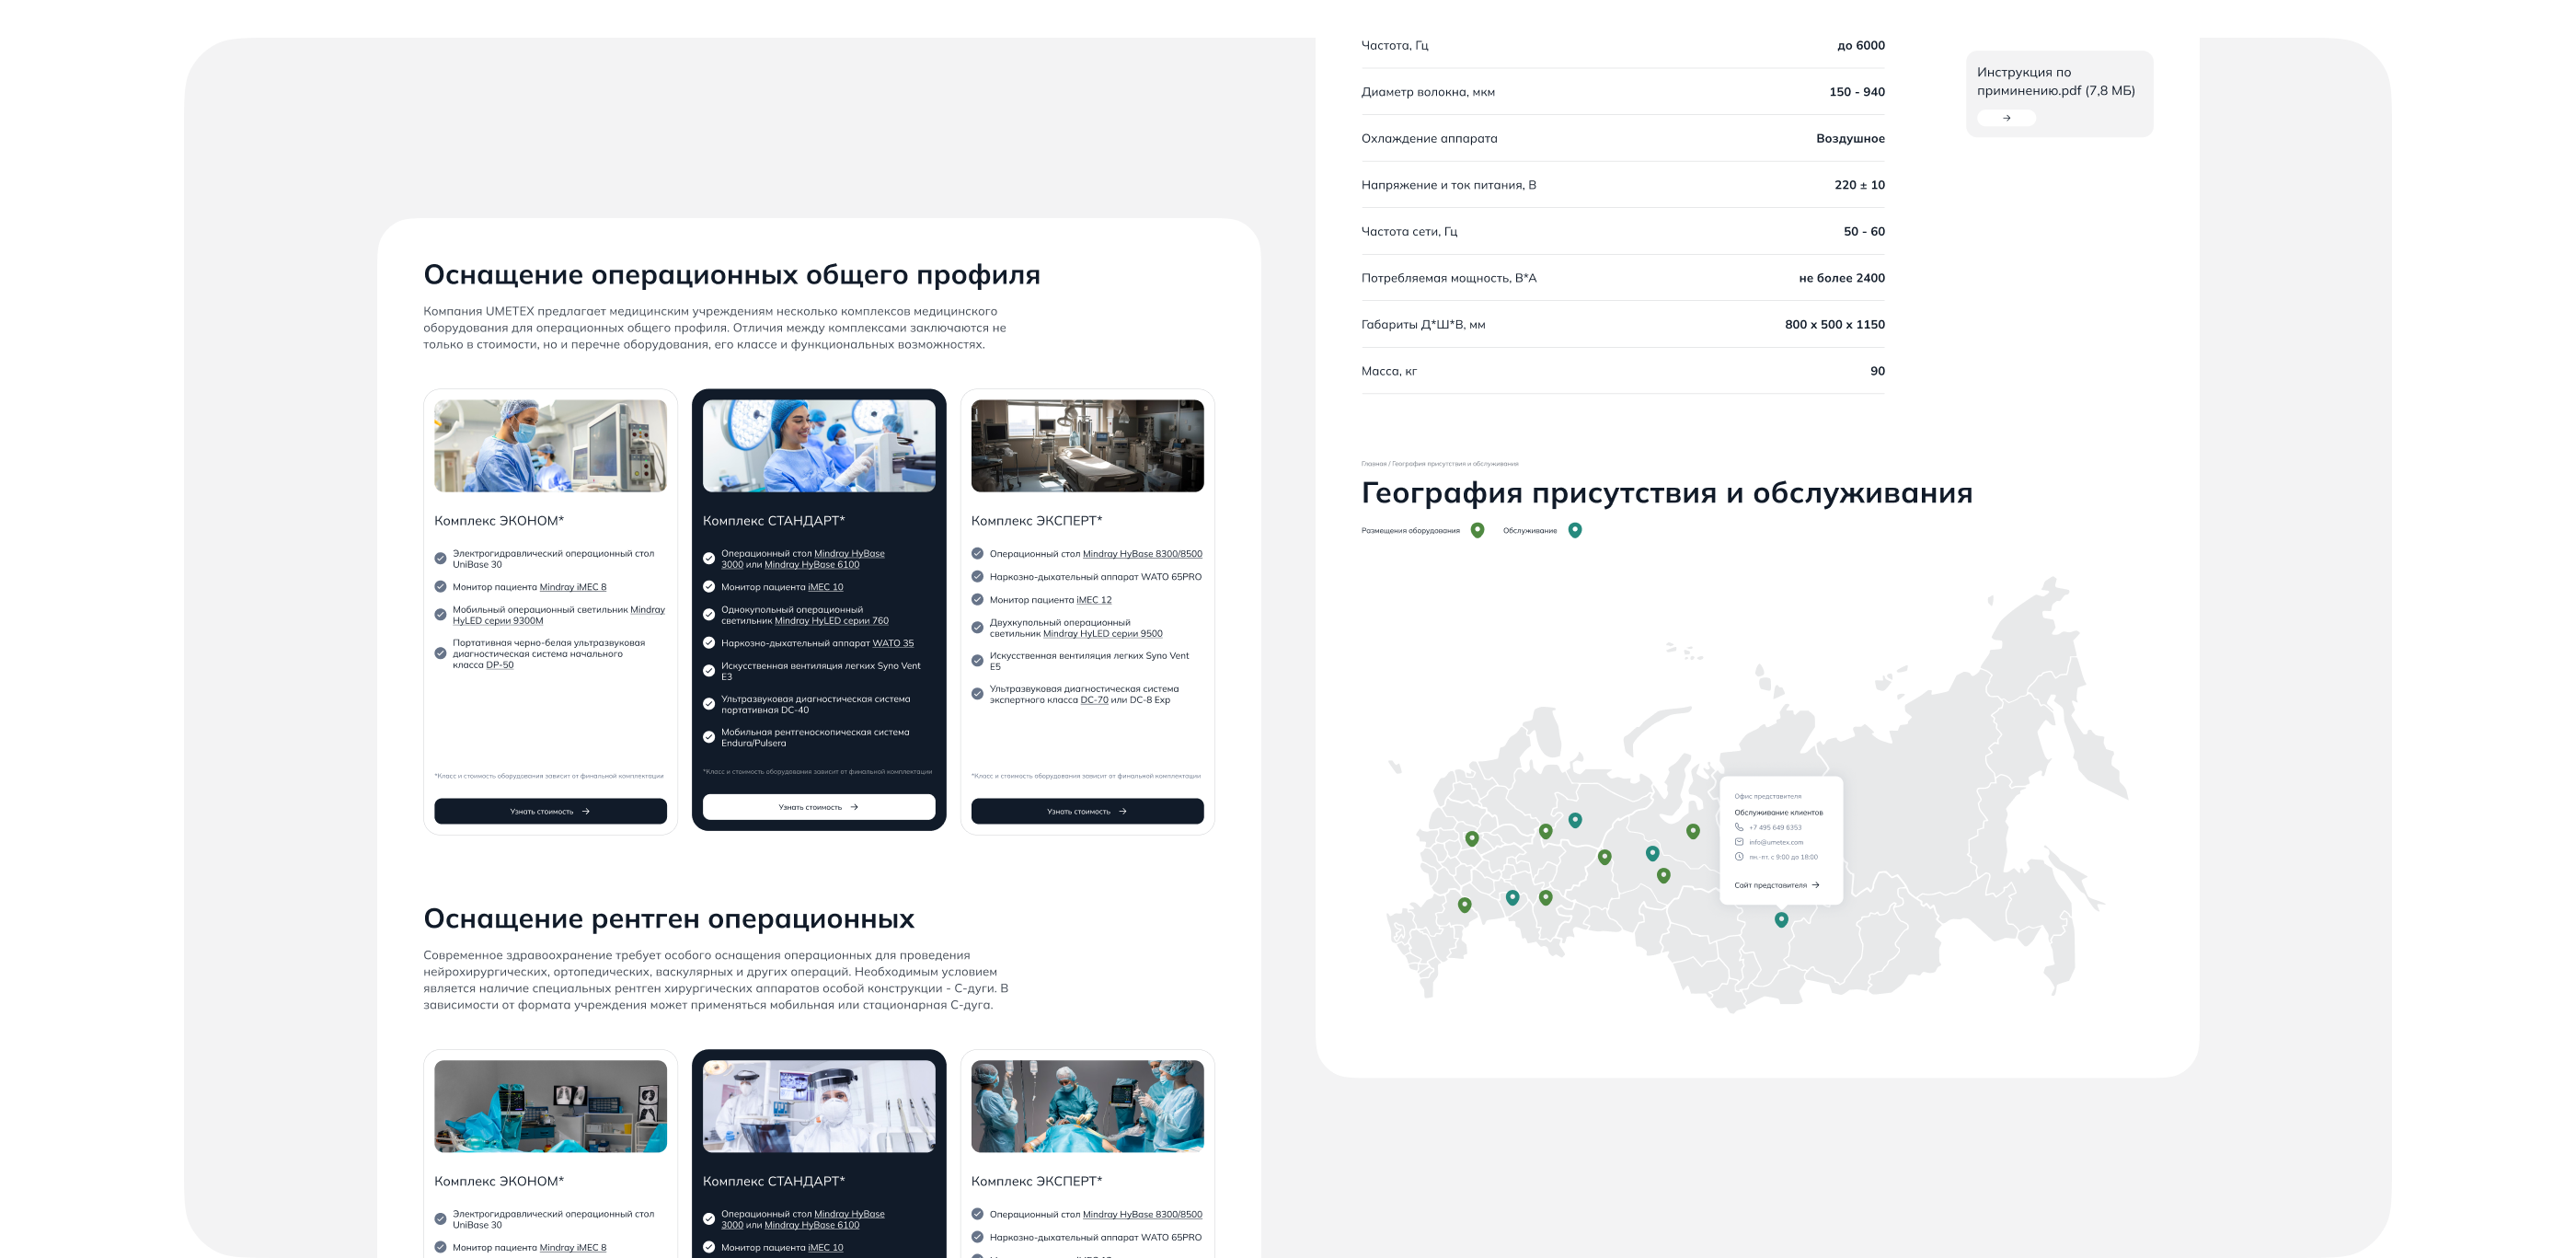Click the envelope icon in the office popup
This screenshot has height=1258, width=2576.
coord(1739,842)
